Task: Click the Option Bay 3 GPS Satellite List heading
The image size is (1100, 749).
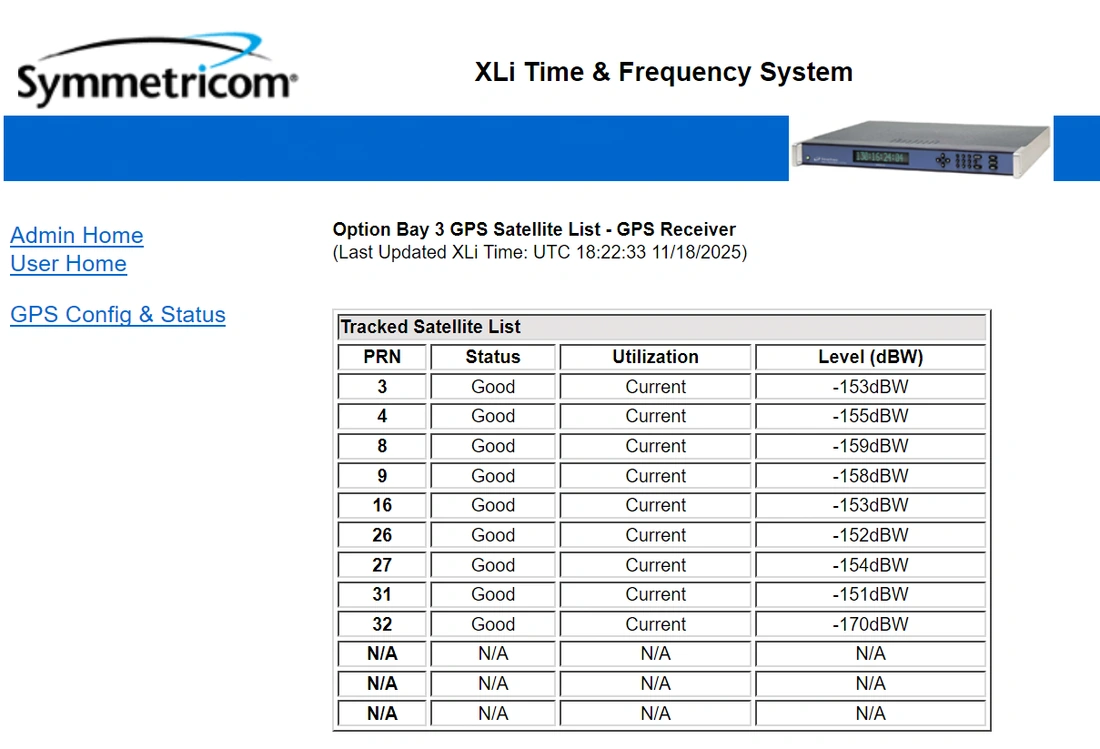Action: 534,229
